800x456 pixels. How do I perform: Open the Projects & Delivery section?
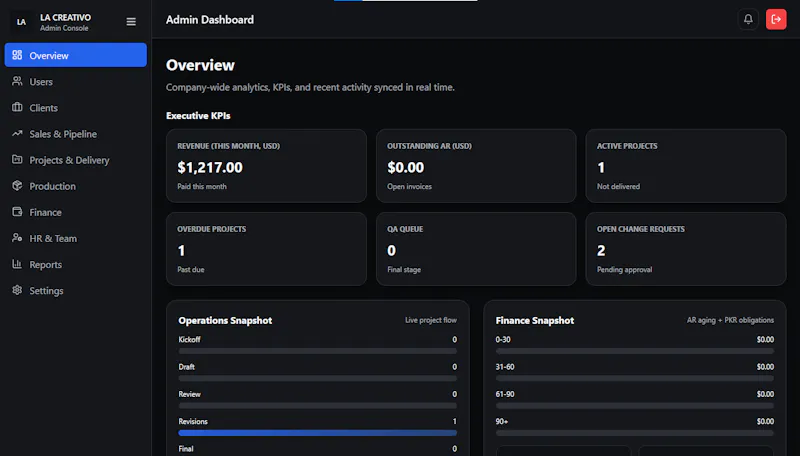tap(76, 160)
